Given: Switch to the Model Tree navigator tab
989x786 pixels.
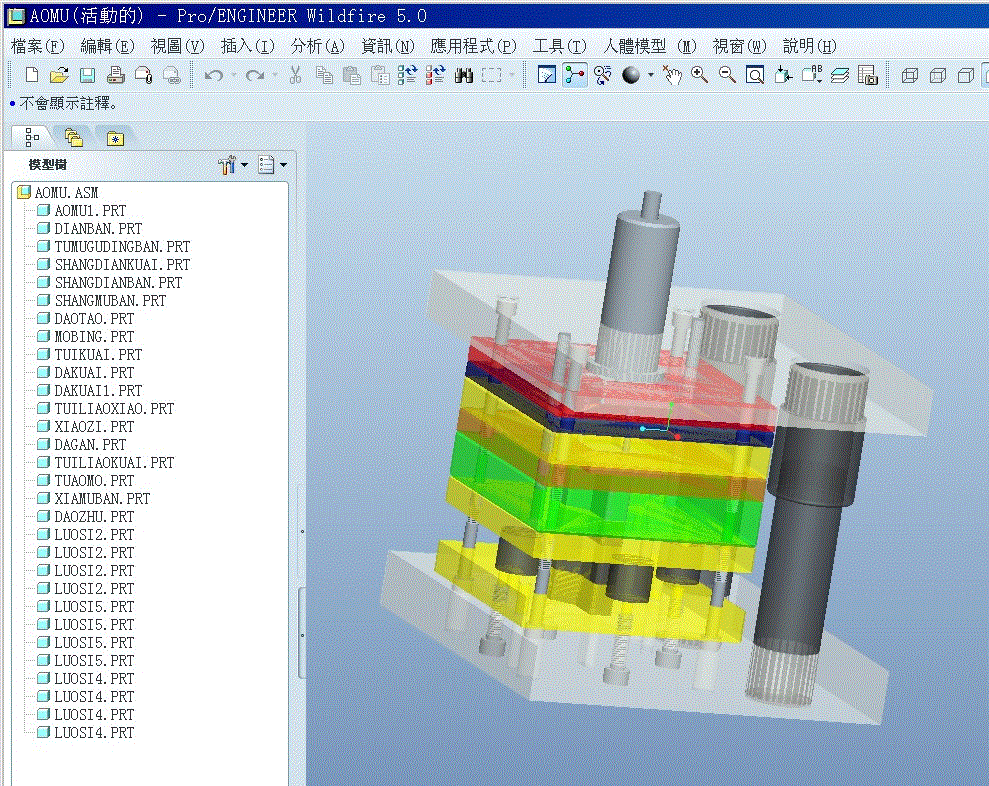Looking at the screenshot, I should click(32, 136).
